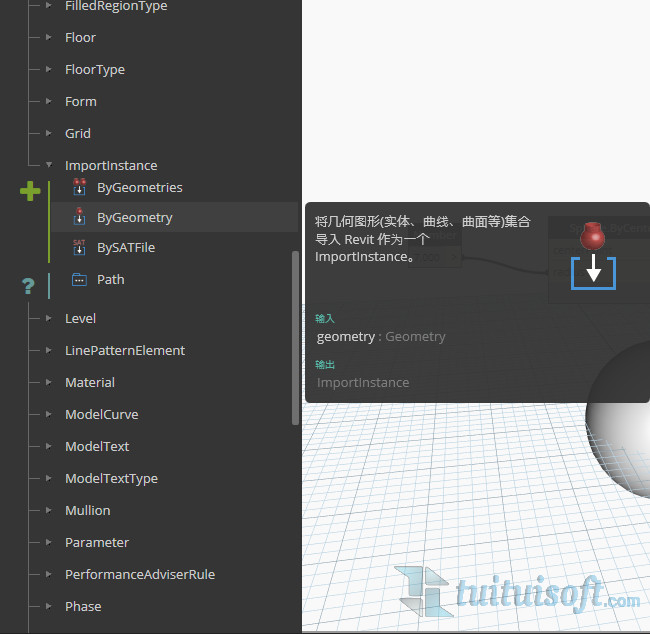Open the Parameter category
Viewport: 650px width, 634px height.
pos(97,542)
